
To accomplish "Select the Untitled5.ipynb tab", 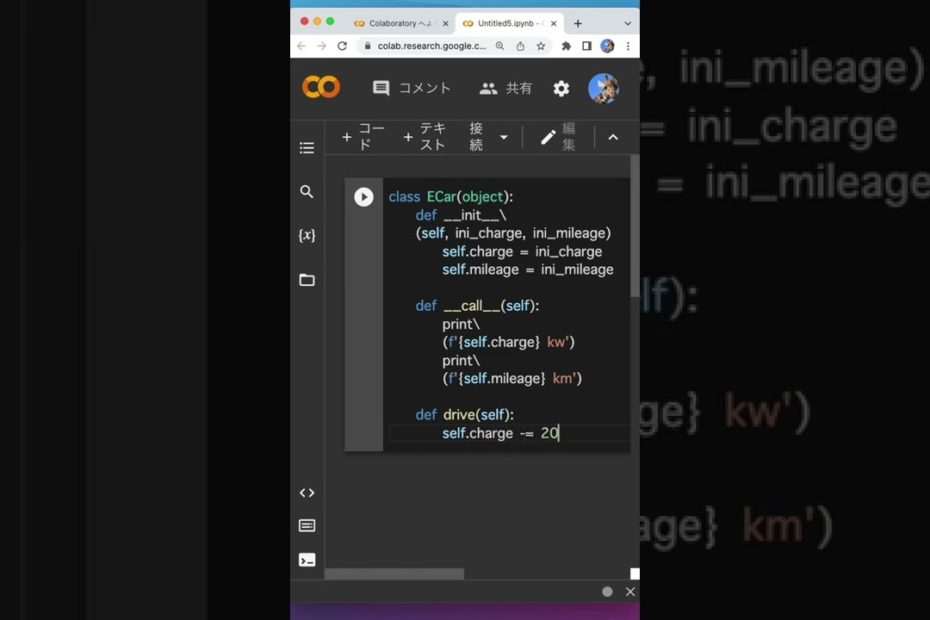I will coord(505,23).
